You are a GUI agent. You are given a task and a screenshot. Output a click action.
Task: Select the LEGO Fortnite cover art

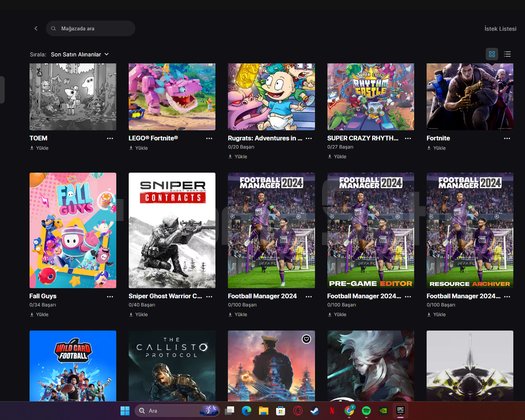(172, 97)
